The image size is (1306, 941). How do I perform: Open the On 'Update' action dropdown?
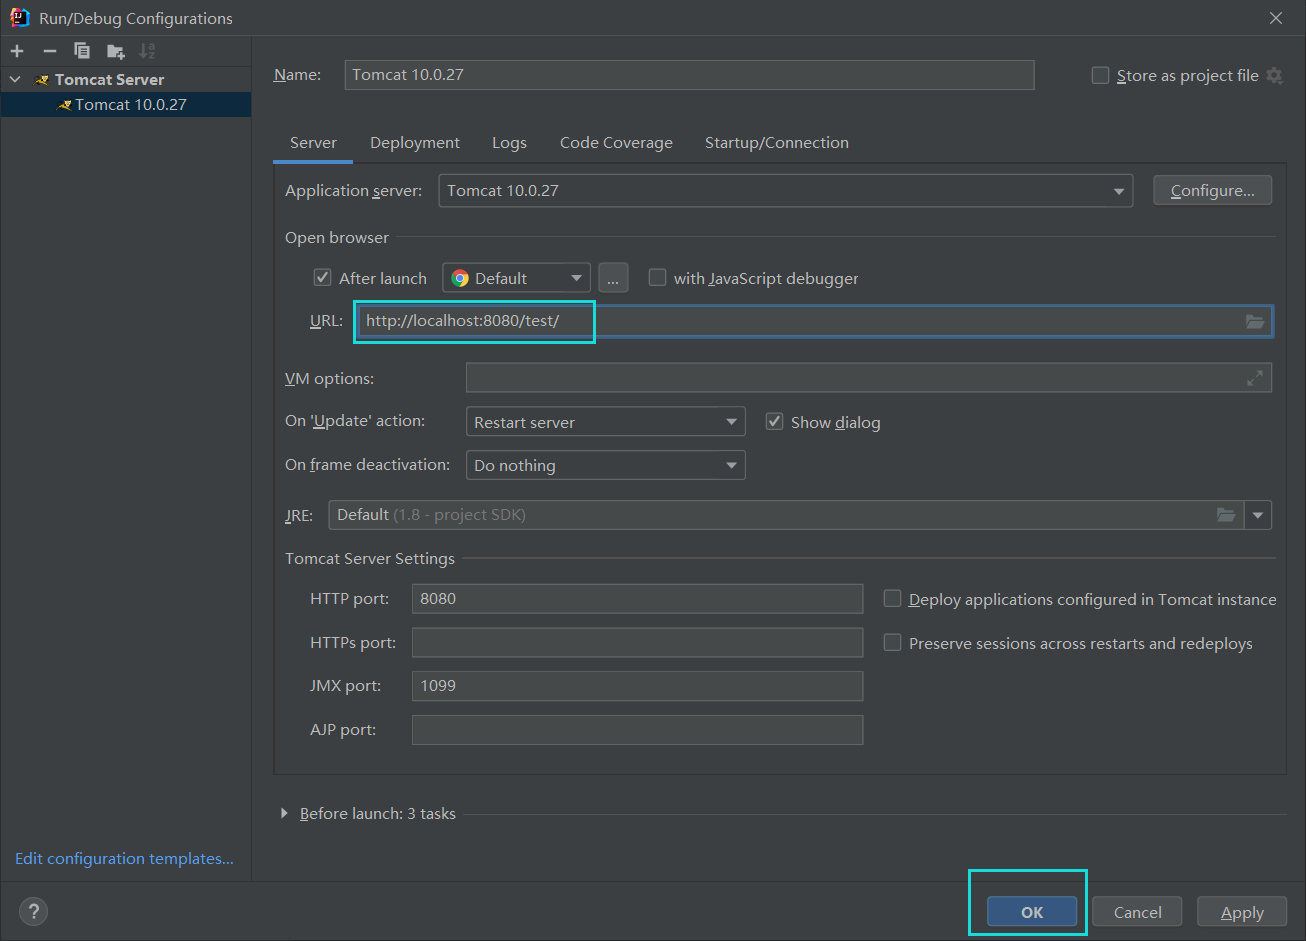tap(605, 422)
